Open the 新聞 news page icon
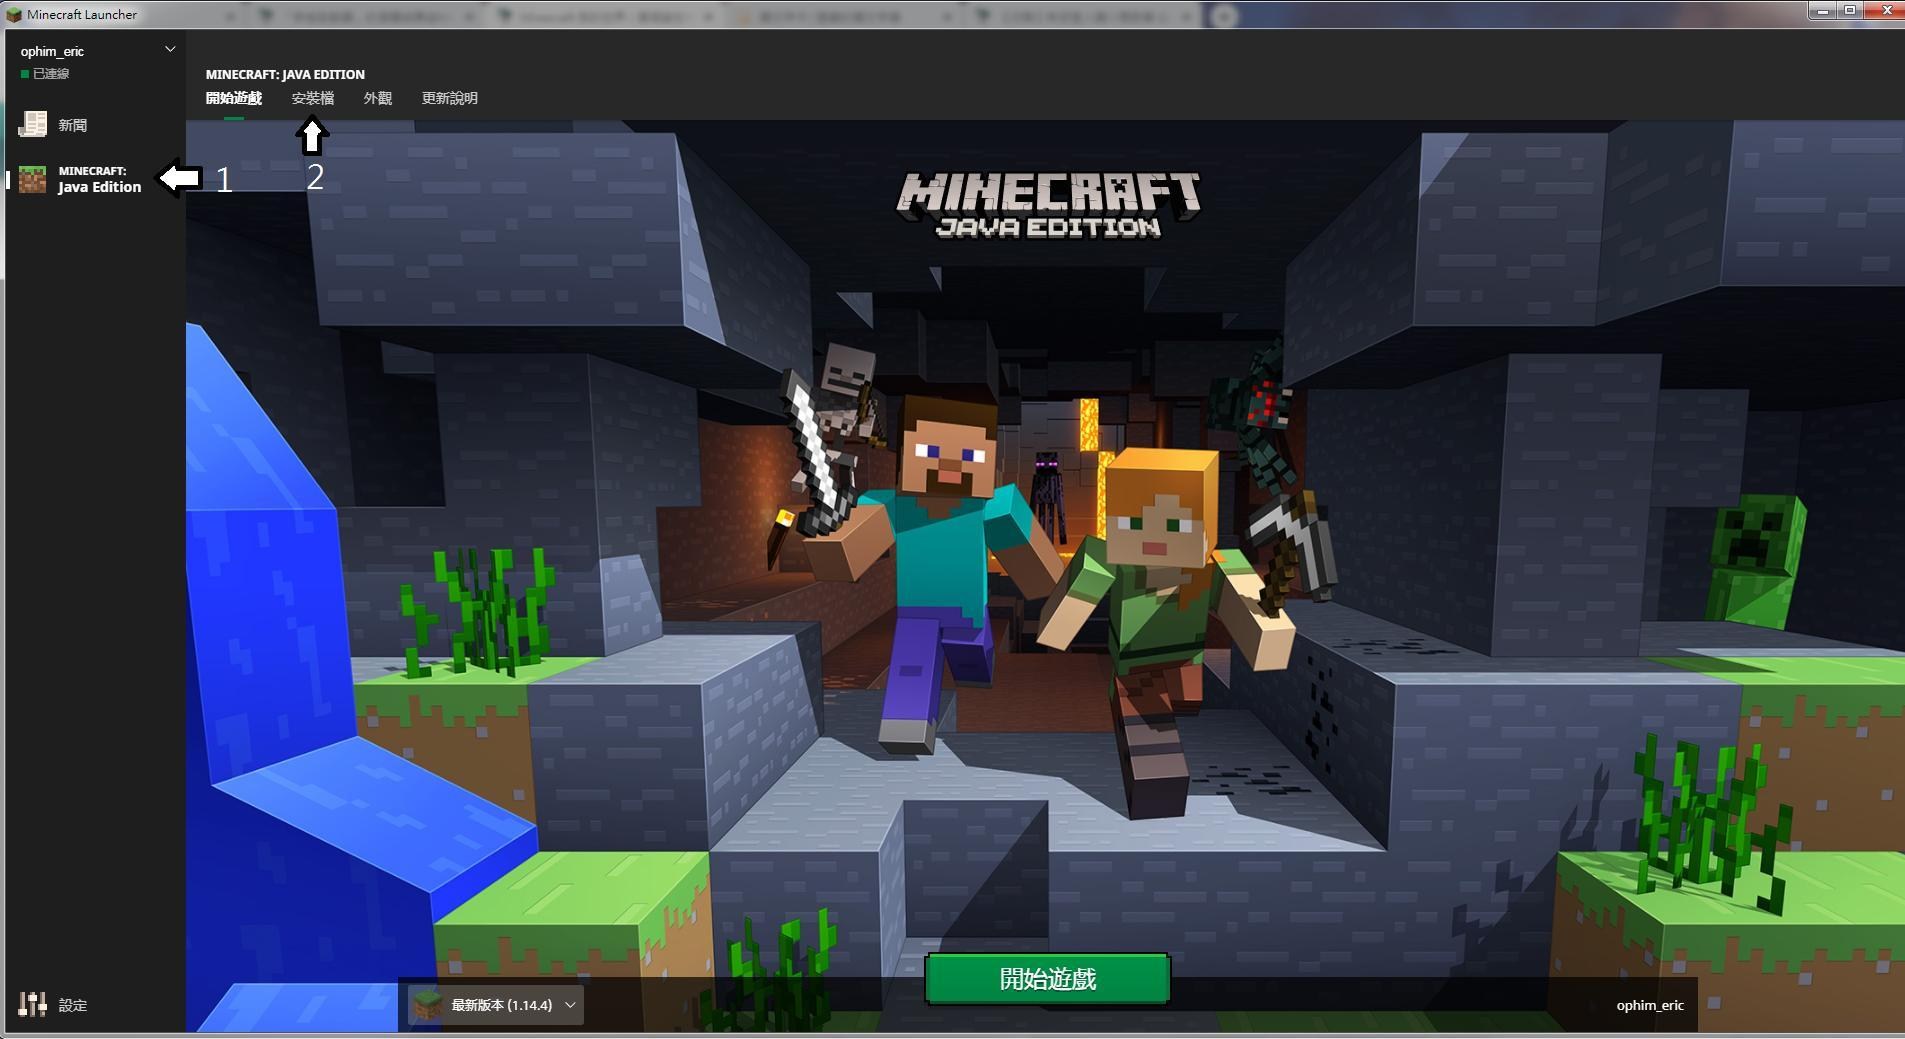This screenshot has width=1905, height=1039. tap(33, 124)
